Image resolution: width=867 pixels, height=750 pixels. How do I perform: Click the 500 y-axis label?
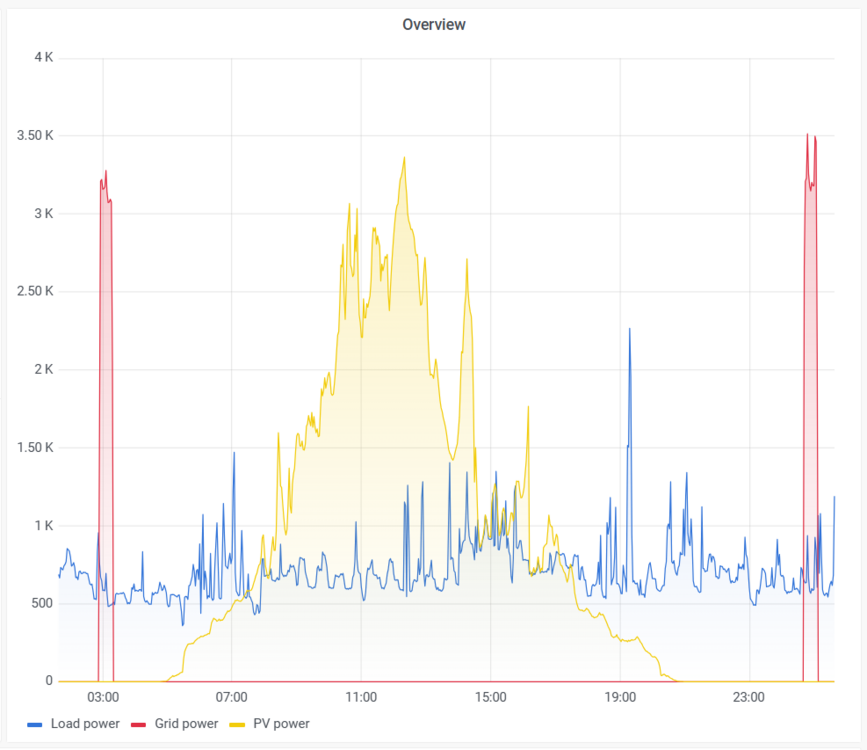point(42,603)
